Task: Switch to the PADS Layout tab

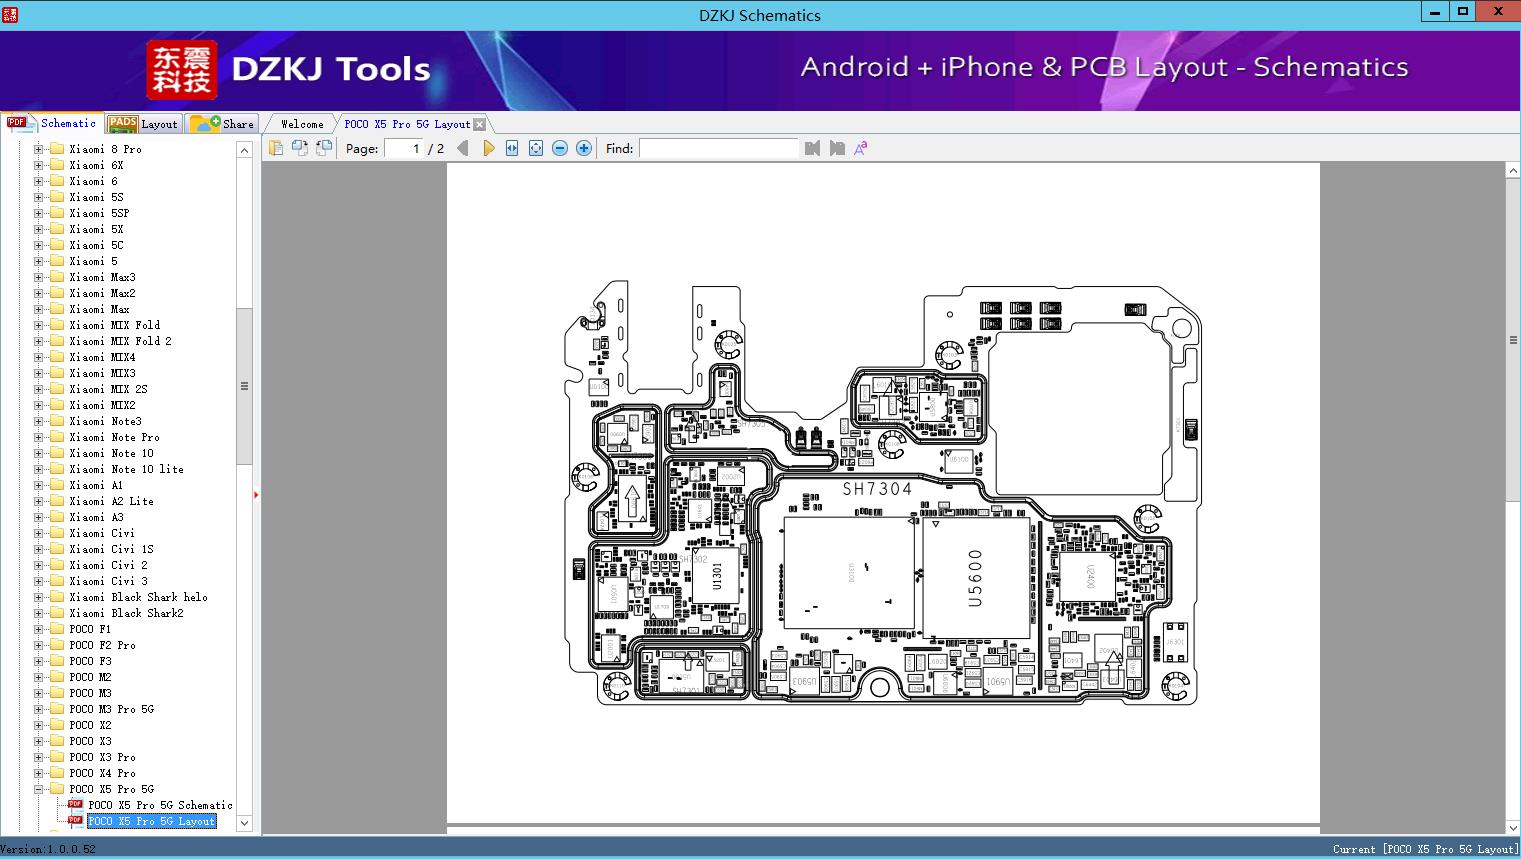Action: (143, 124)
